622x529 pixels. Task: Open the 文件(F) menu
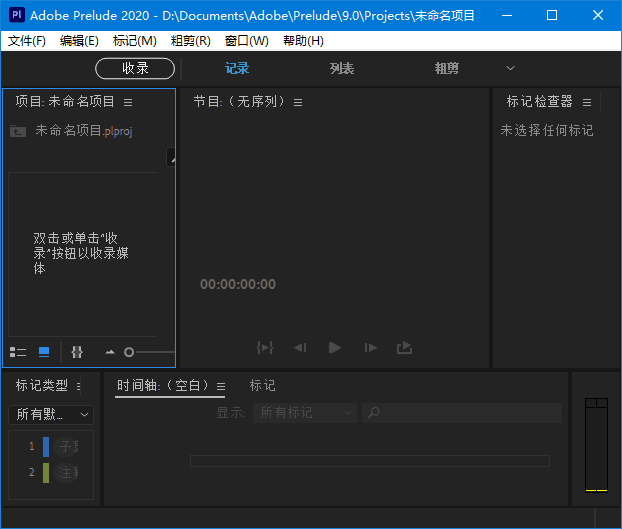[27, 41]
